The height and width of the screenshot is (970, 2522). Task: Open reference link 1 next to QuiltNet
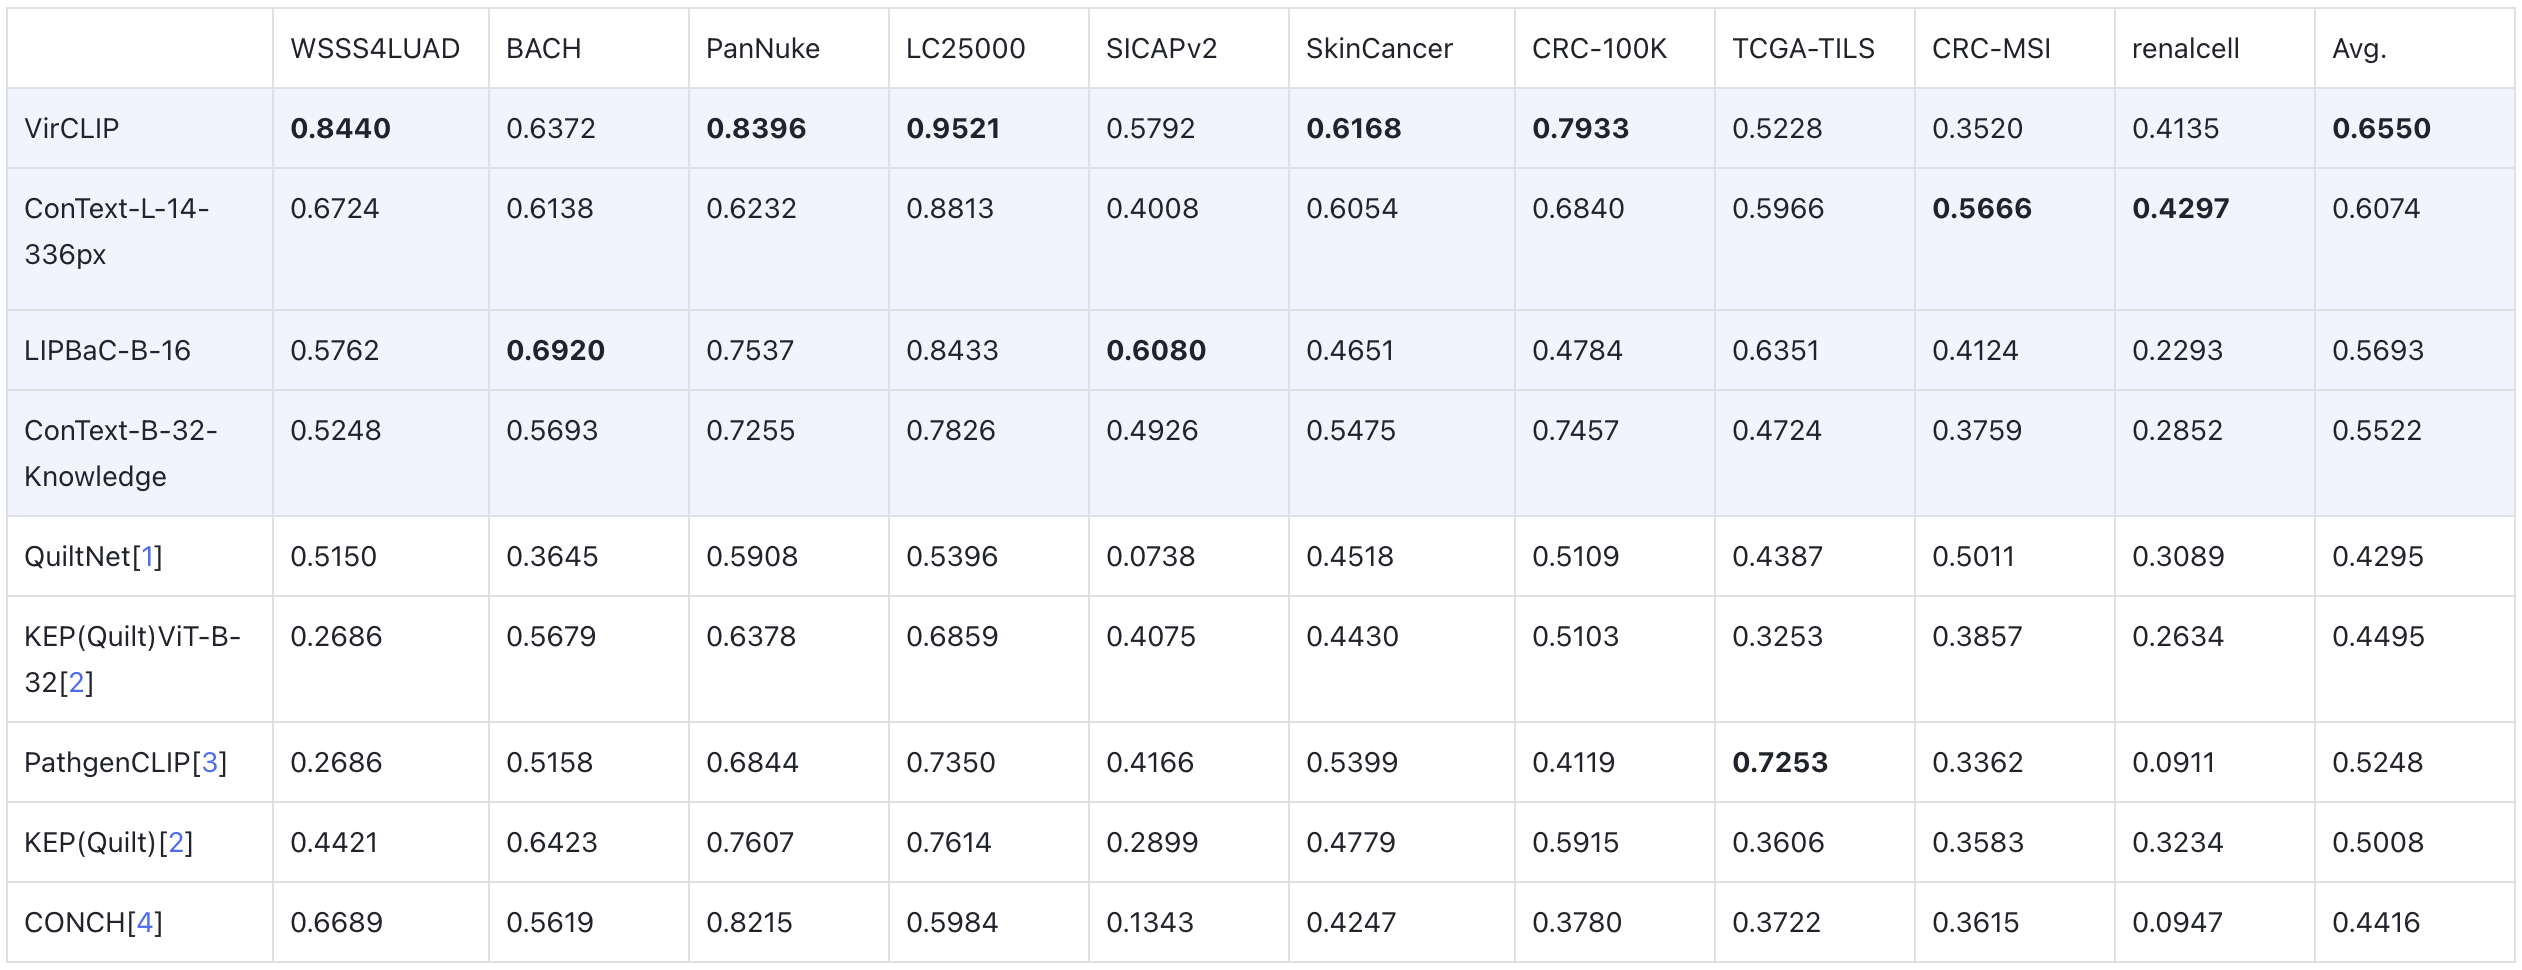pyautogui.click(x=148, y=557)
